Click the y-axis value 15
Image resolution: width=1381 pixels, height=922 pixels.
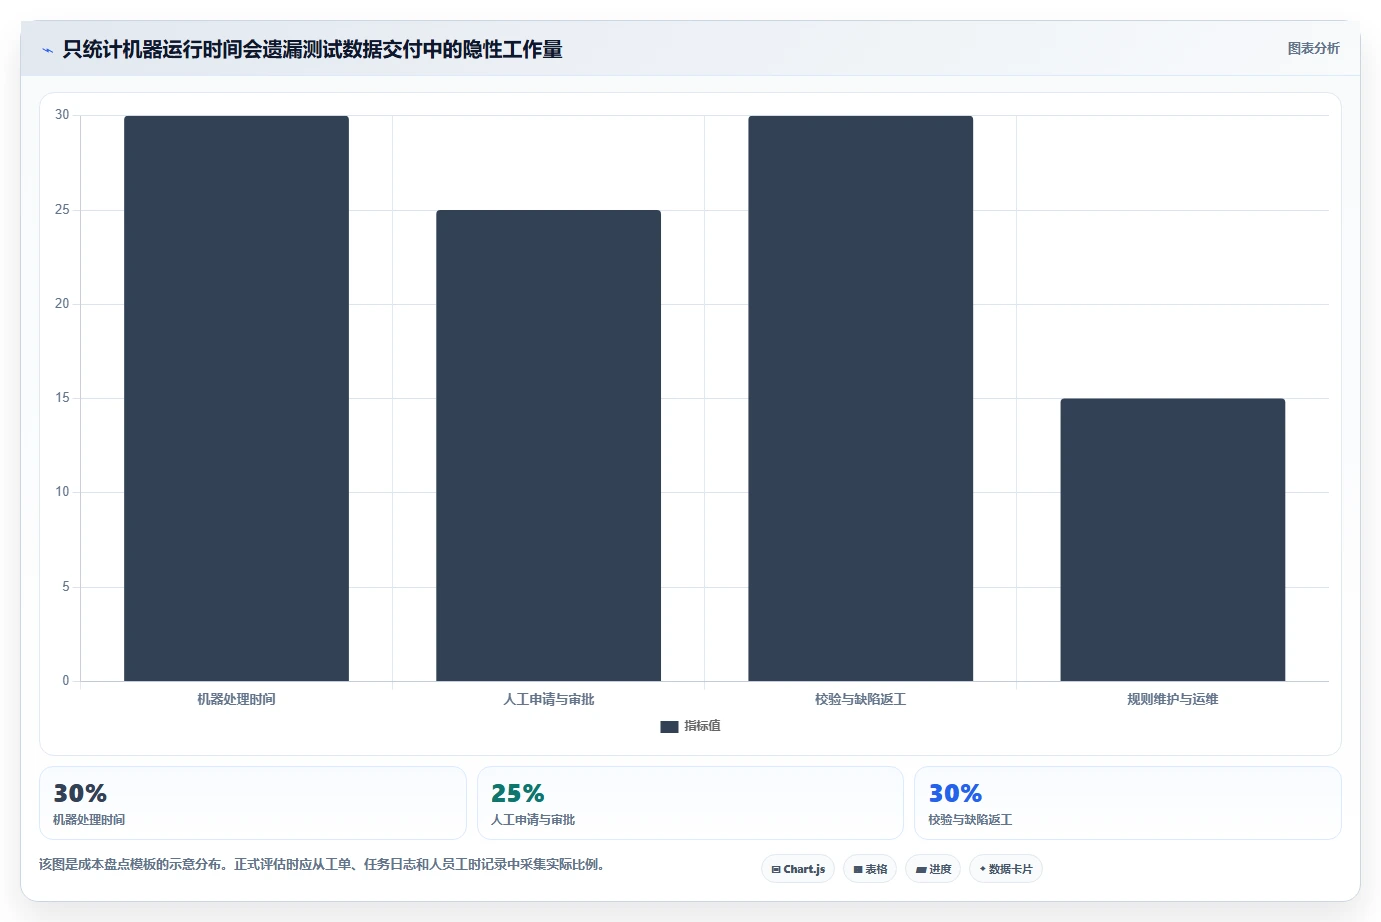pos(62,398)
